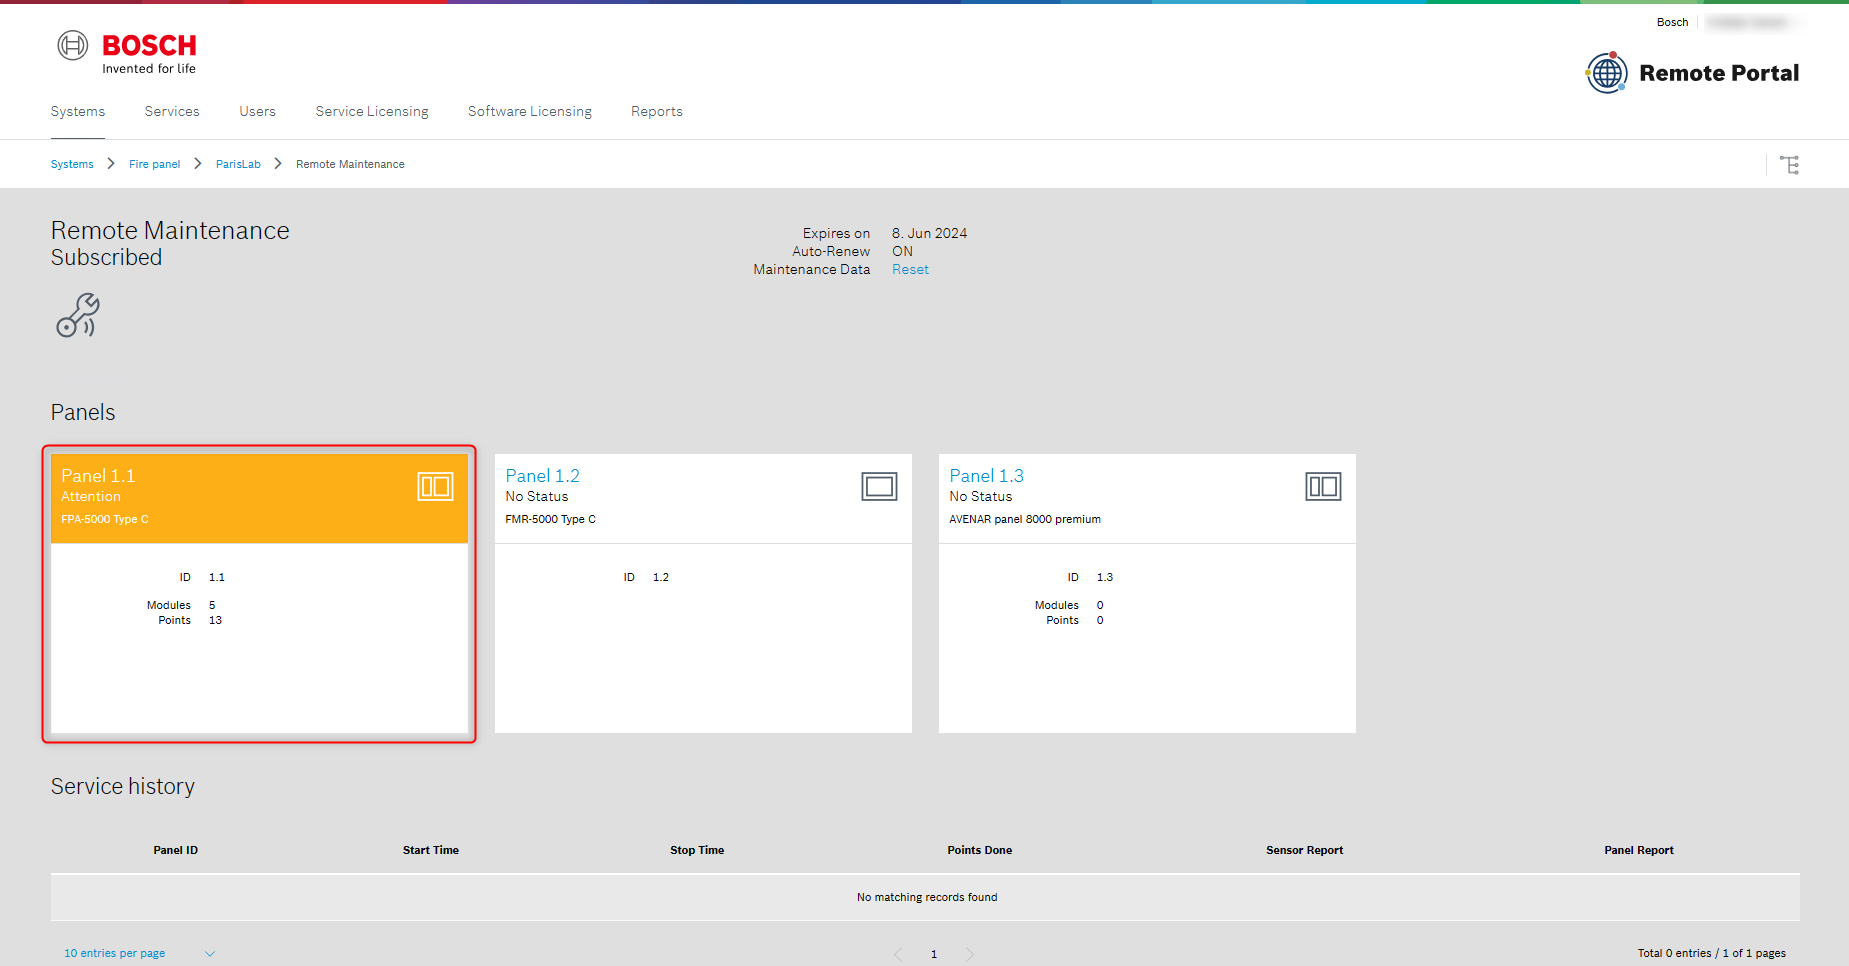The width and height of the screenshot is (1849, 966).
Task: Go to previous page arrow
Action: pyautogui.click(x=898, y=954)
